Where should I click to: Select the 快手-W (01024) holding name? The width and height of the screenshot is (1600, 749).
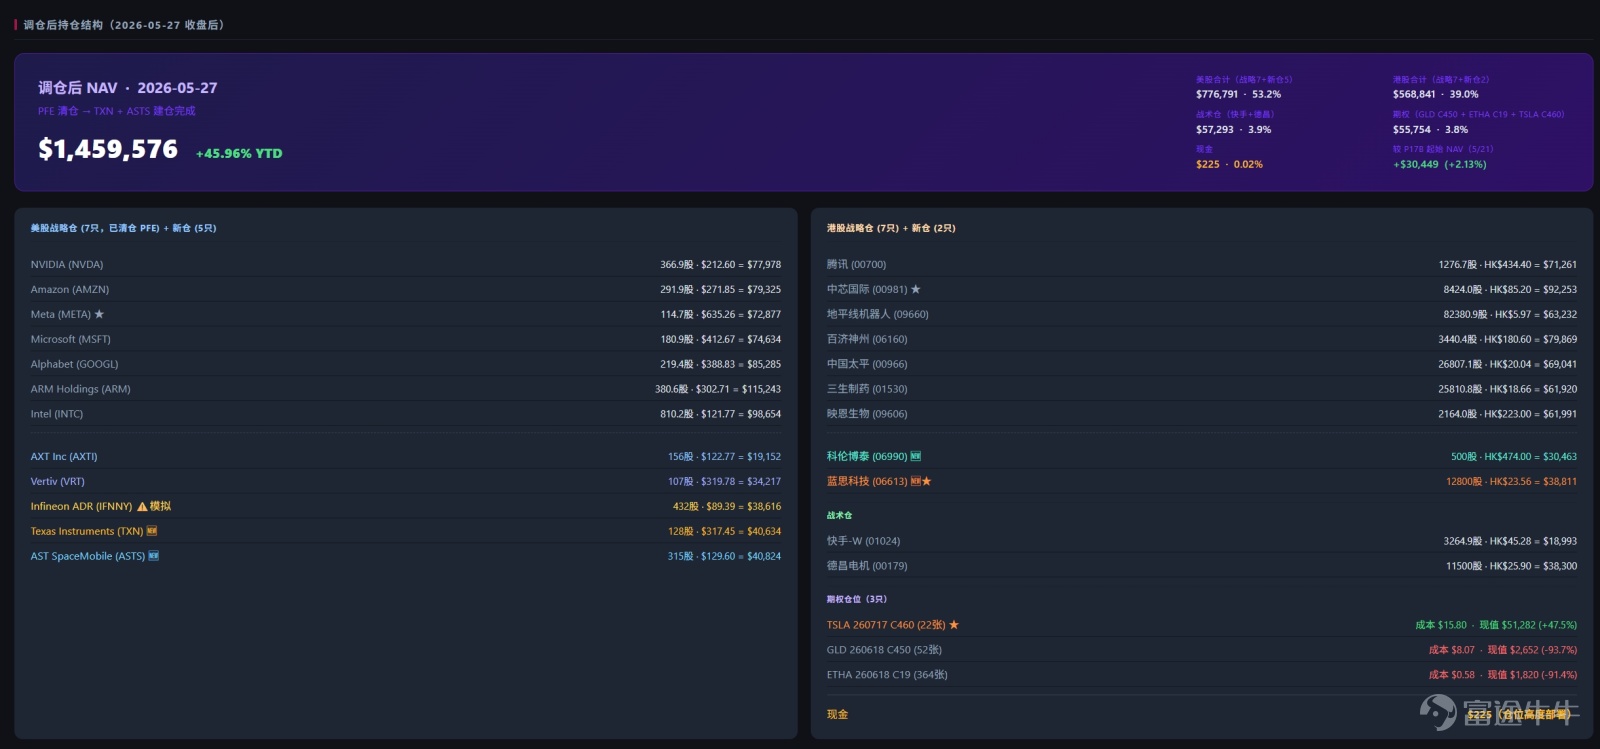coord(863,541)
